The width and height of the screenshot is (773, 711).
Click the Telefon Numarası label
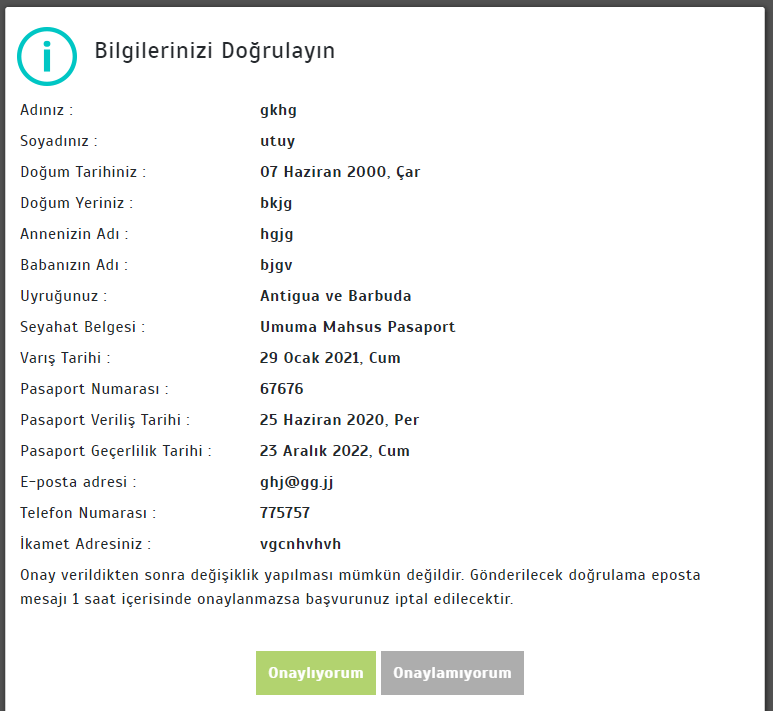pos(88,513)
